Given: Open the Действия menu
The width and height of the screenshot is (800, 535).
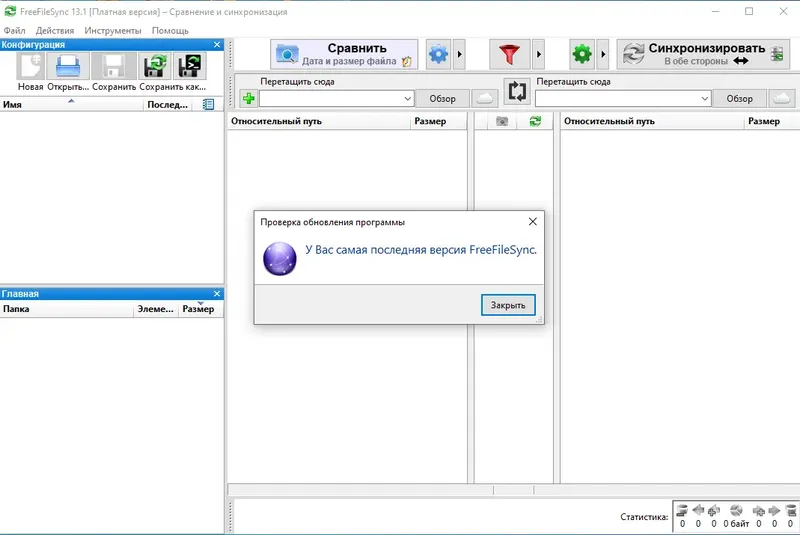Looking at the screenshot, I should 55,31.
